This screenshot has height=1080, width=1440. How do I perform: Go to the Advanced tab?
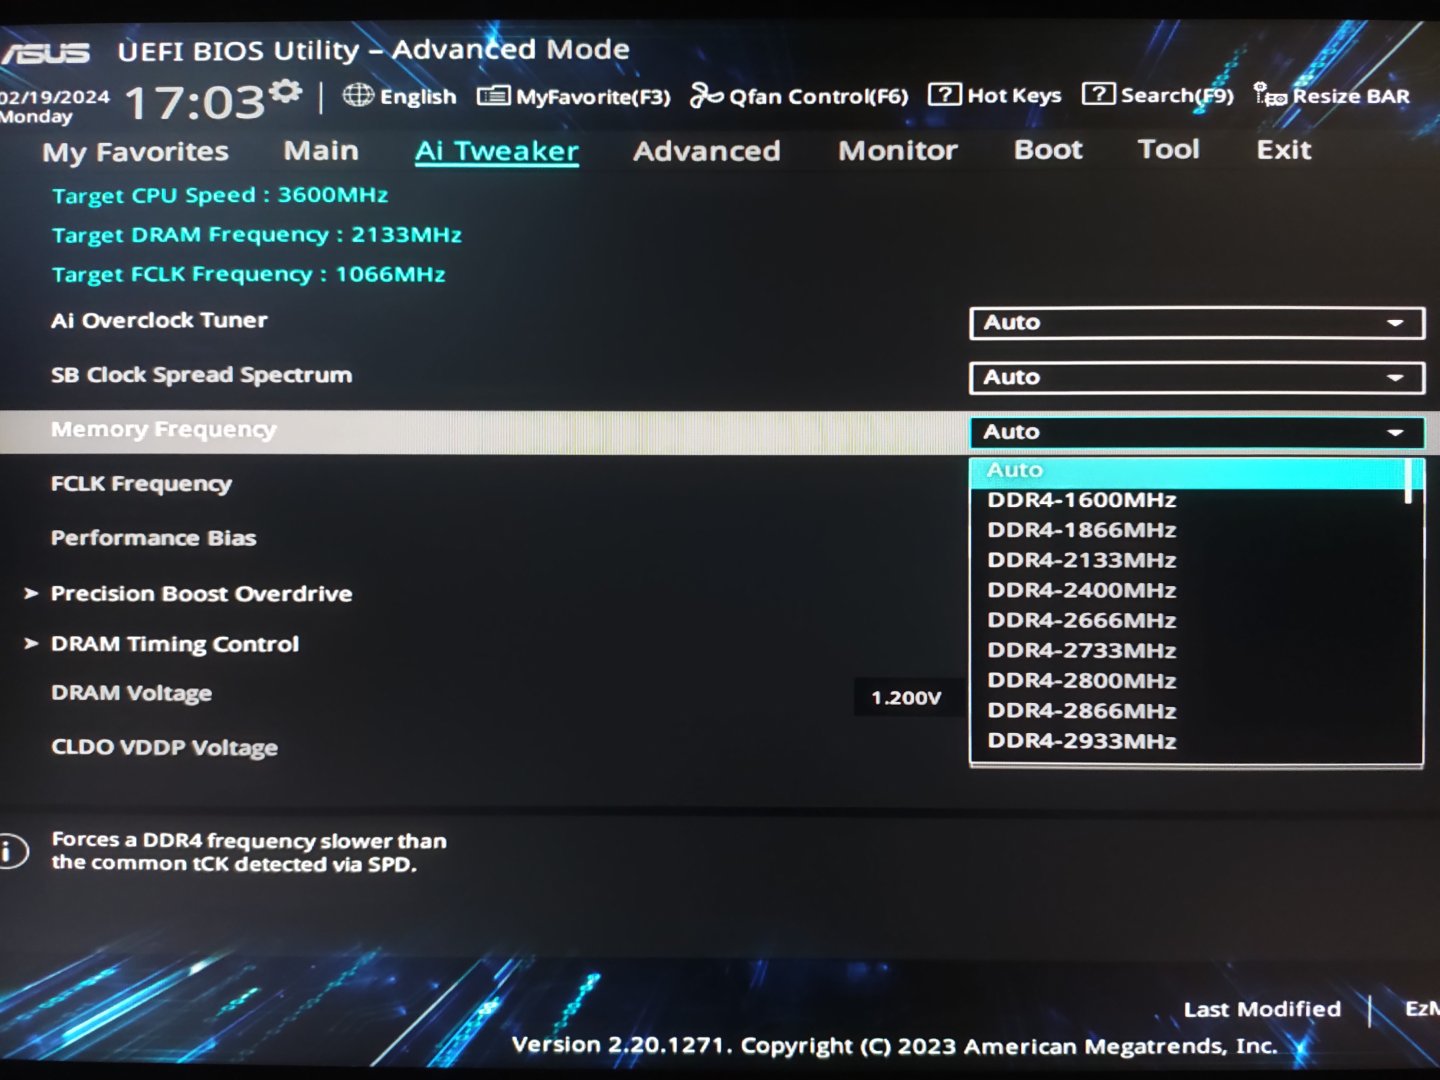click(x=707, y=151)
